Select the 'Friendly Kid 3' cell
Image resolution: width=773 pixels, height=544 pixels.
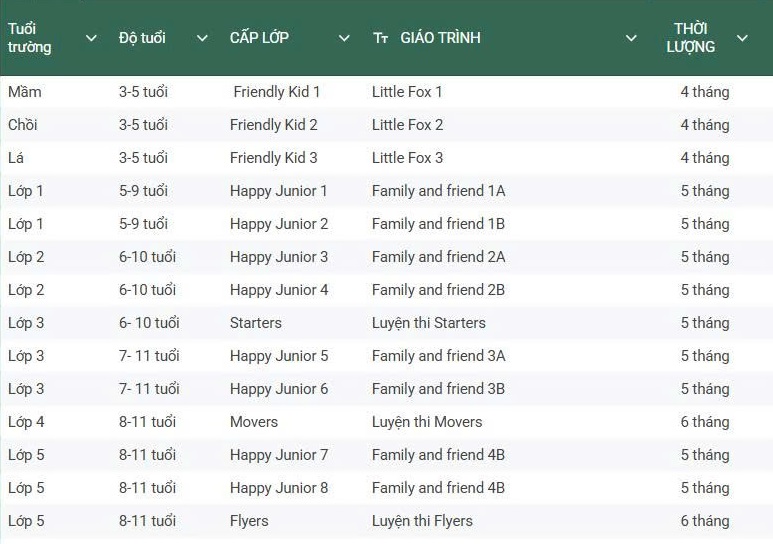point(274,158)
